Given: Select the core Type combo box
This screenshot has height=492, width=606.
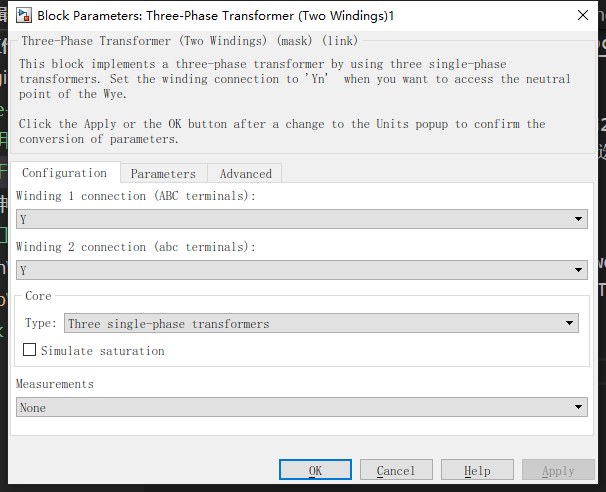Looking at the screenshot, I should (320, 323).
